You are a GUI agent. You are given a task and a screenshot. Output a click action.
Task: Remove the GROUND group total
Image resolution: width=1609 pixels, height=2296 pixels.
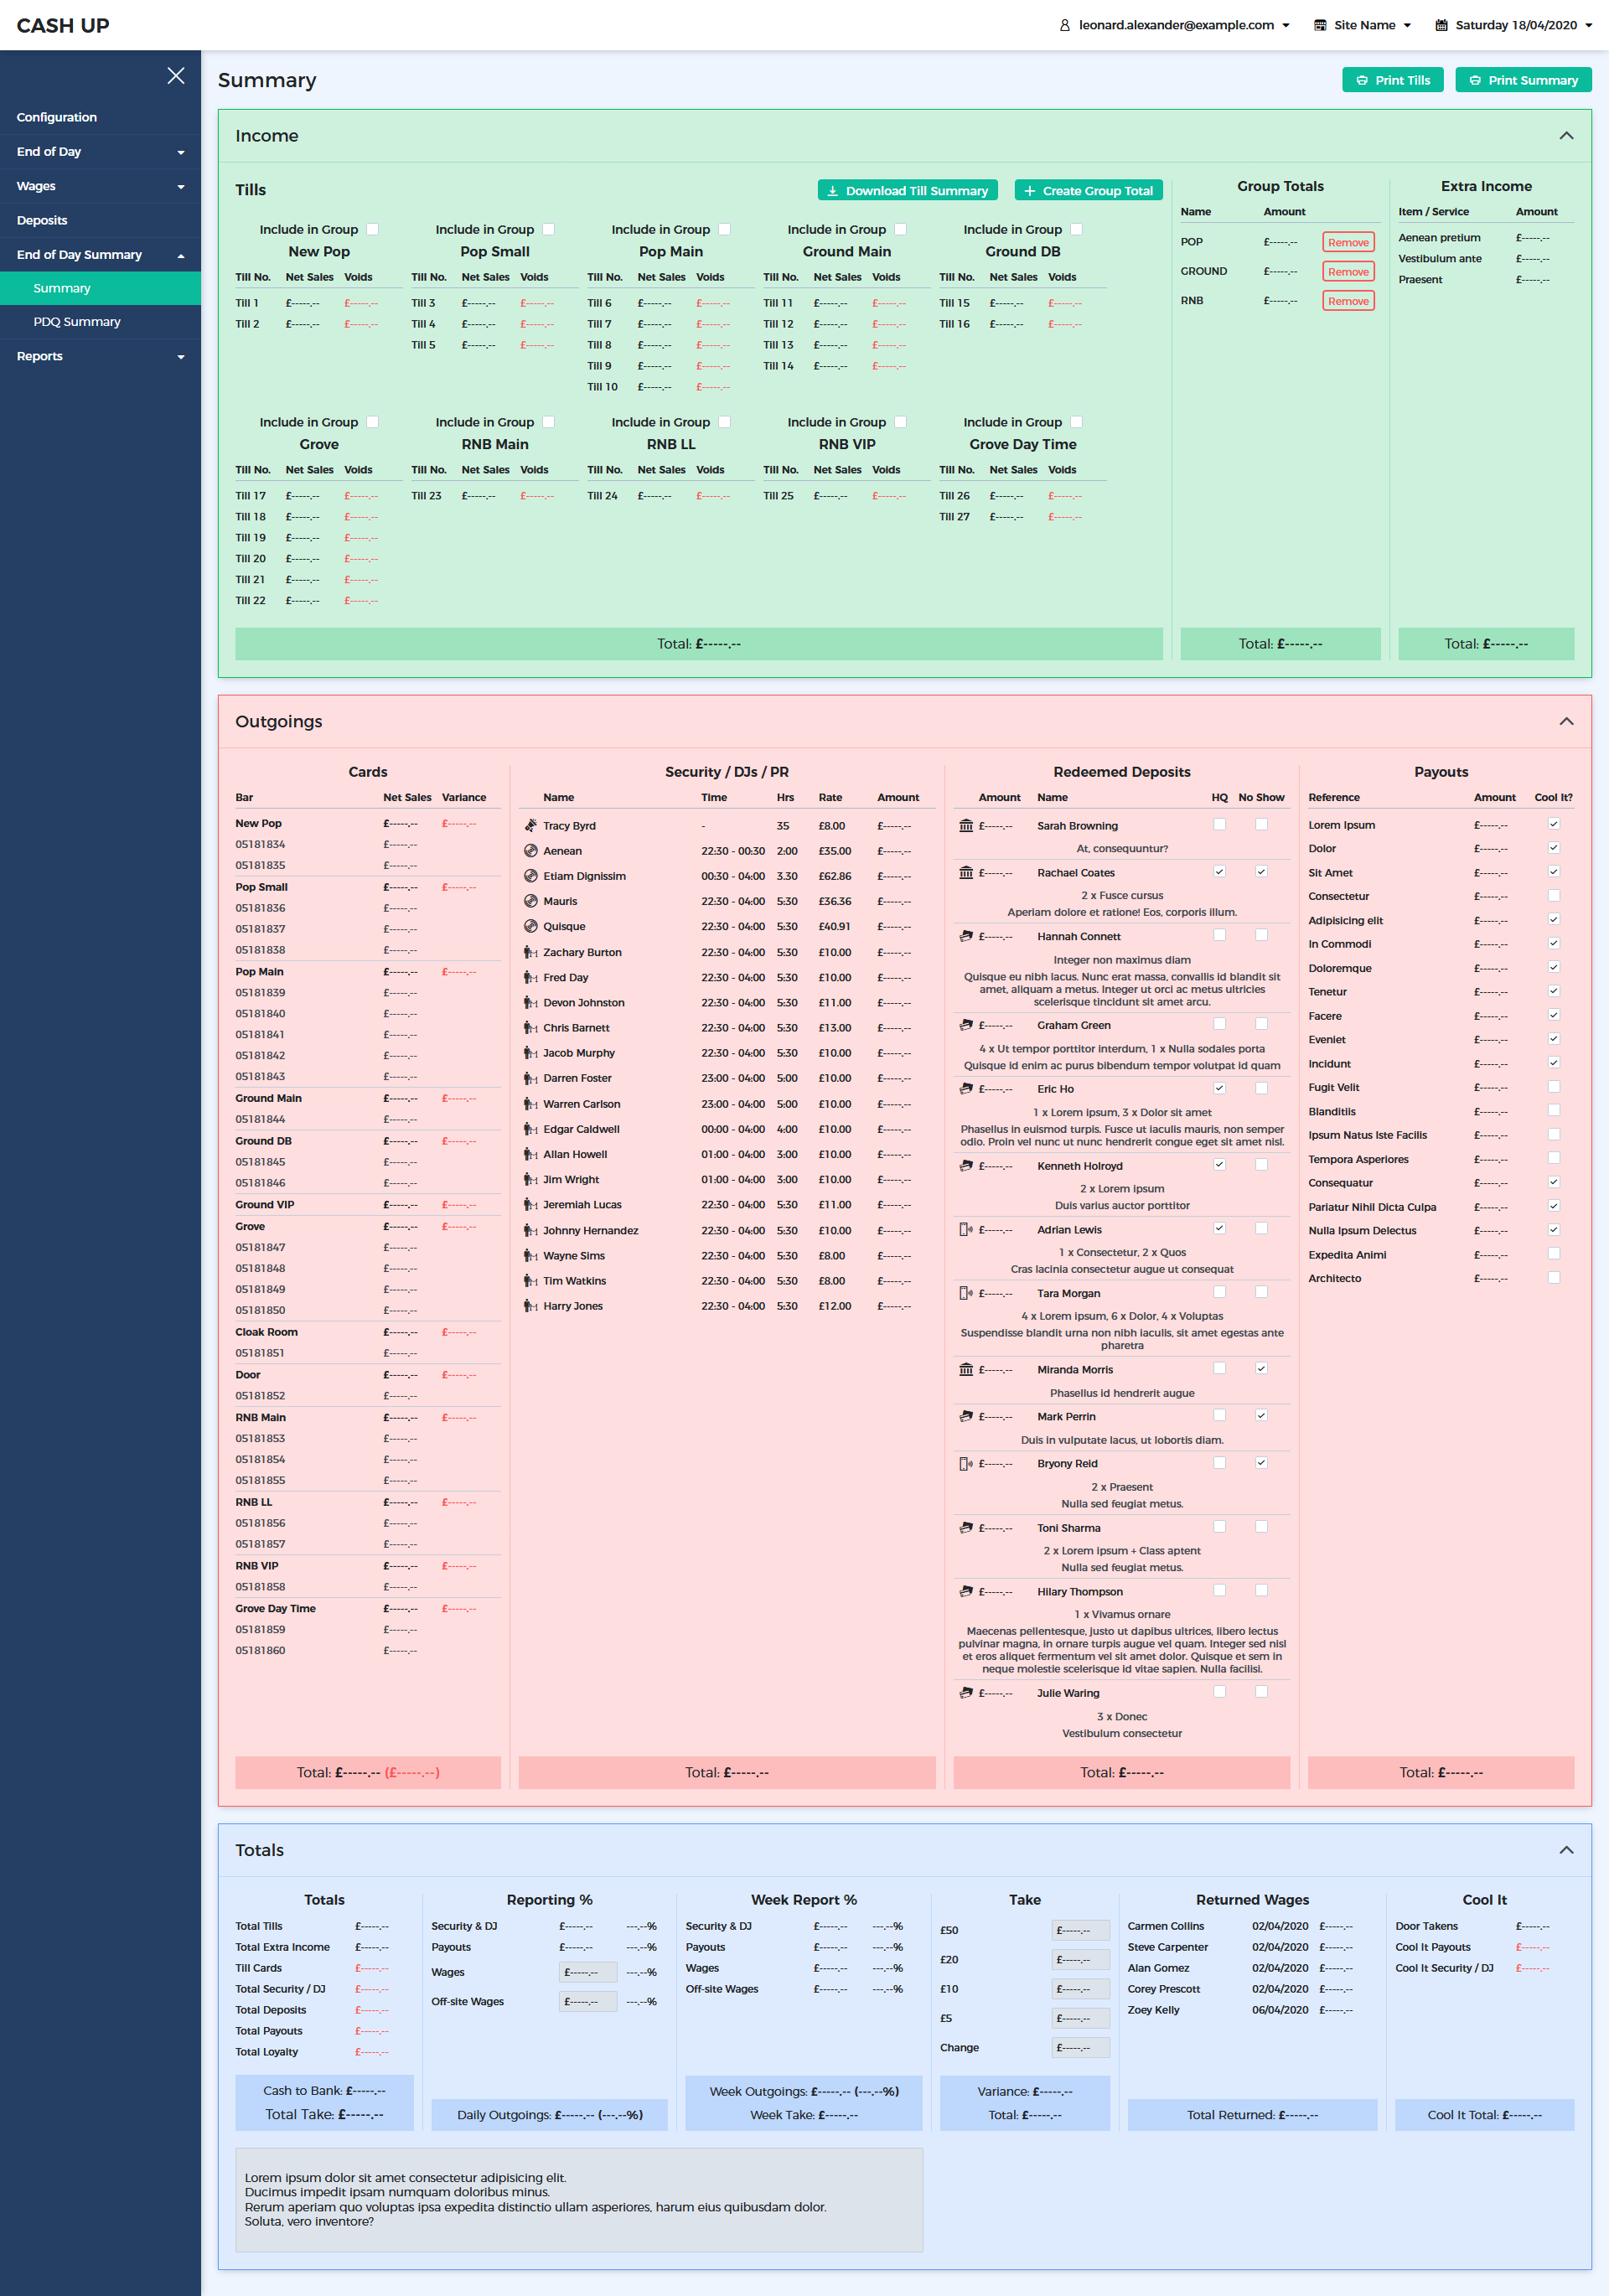1348,271
